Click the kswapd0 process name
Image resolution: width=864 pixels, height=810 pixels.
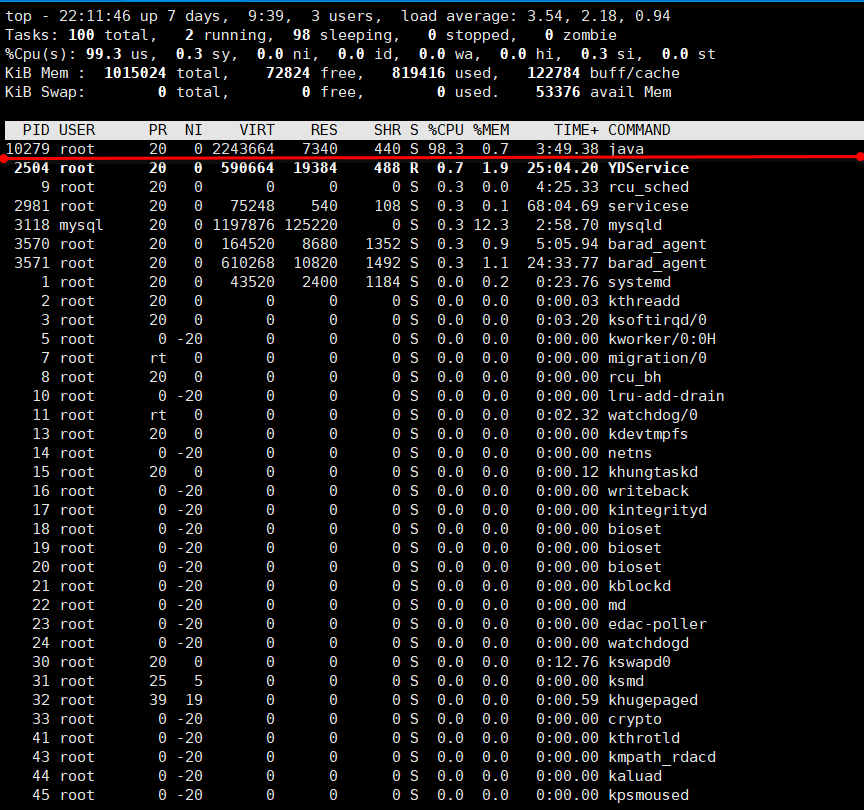pyautogui.click(x=639, y=662)
